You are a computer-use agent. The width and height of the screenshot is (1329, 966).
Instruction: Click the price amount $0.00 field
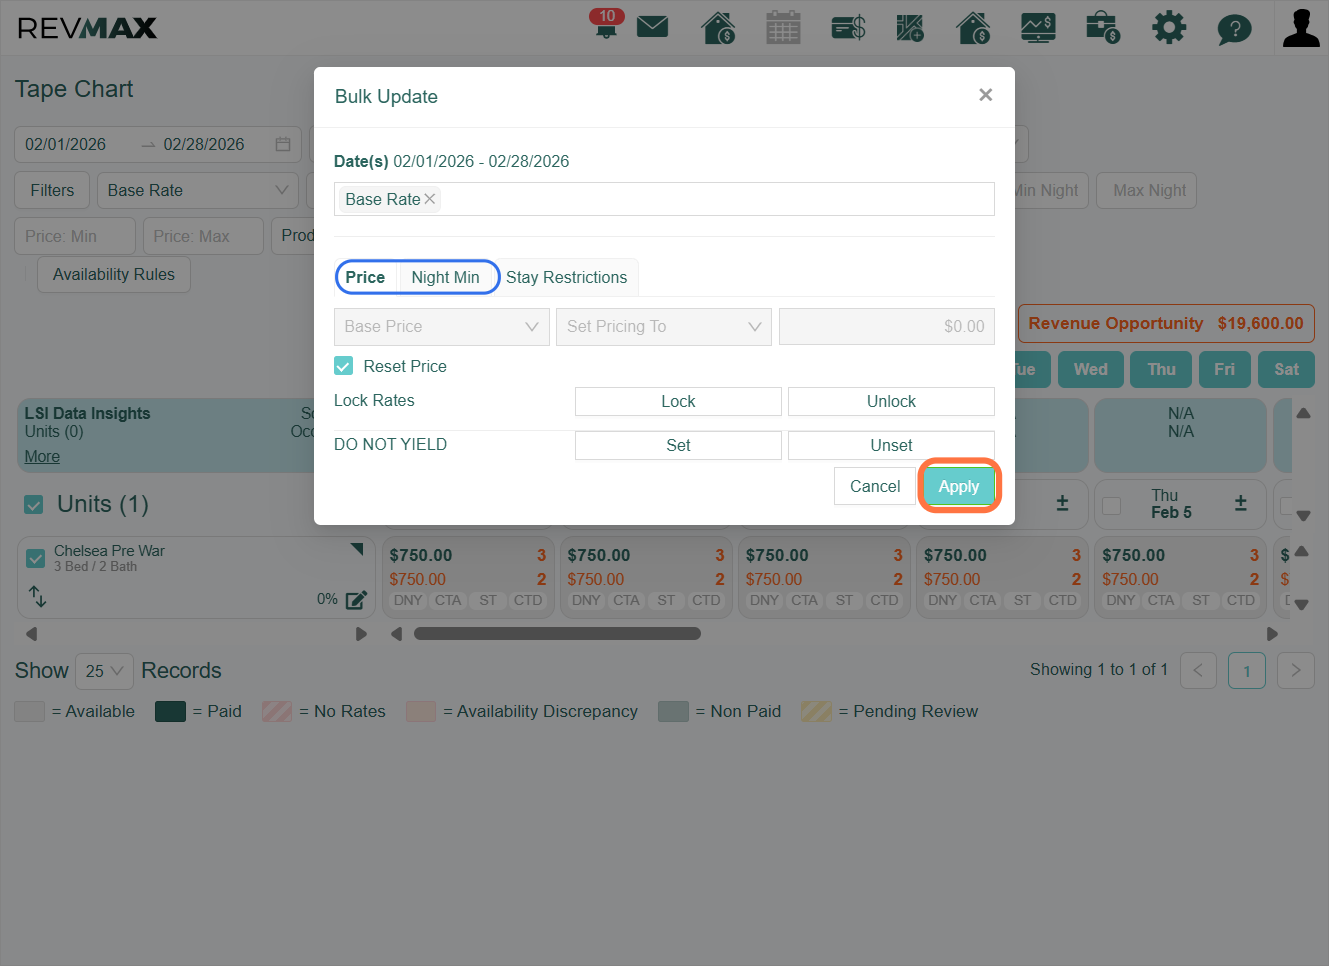(x=887, y=326)
